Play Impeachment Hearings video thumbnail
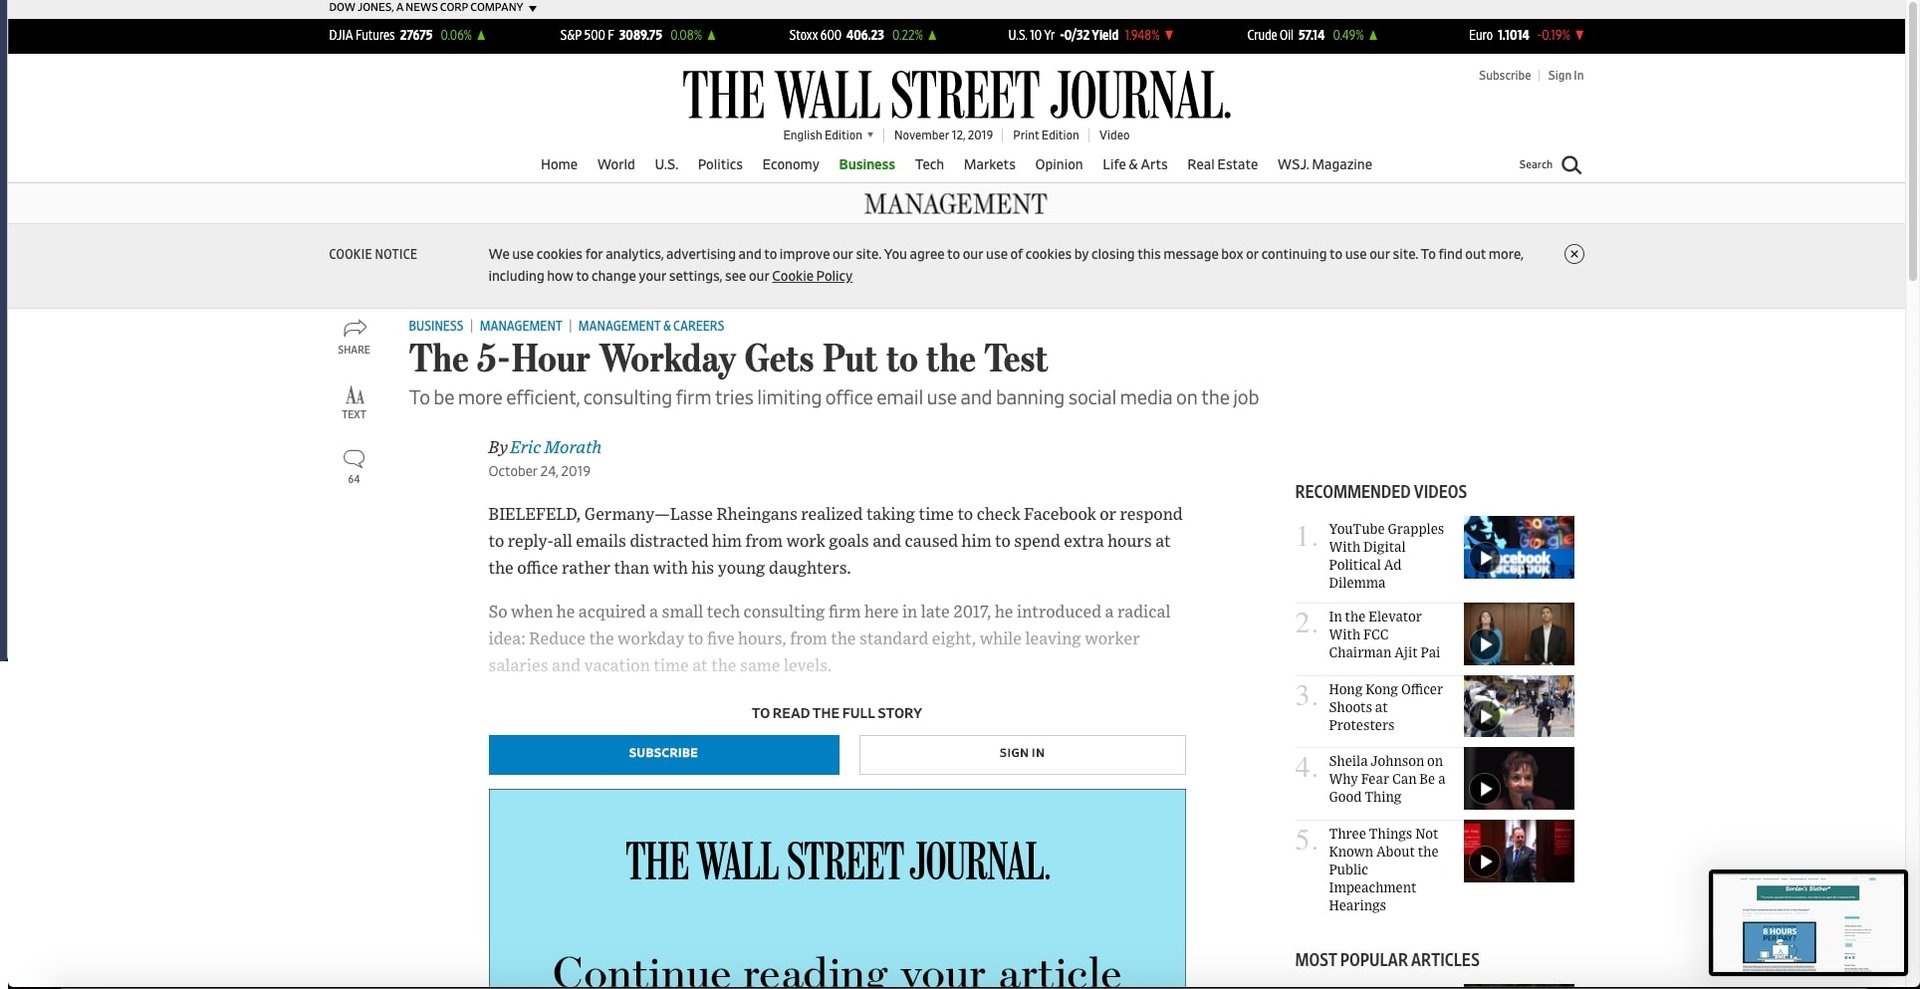The width and height of the screenshot is (1920, 989). tap(1518, 851)
